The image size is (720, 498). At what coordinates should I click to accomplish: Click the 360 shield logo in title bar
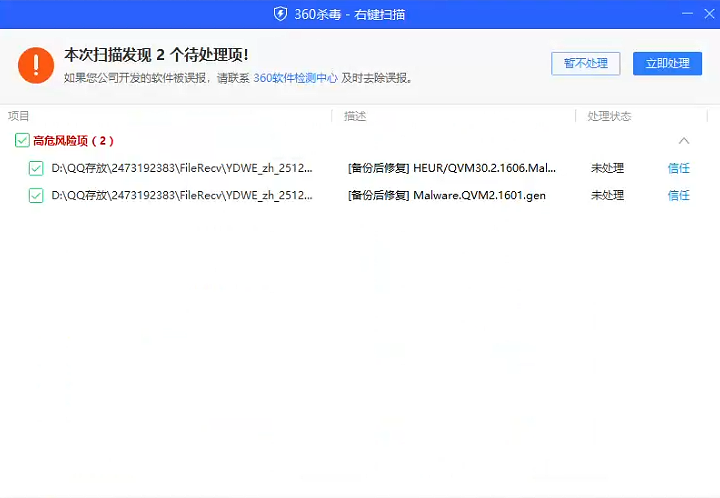click(280, 14)
